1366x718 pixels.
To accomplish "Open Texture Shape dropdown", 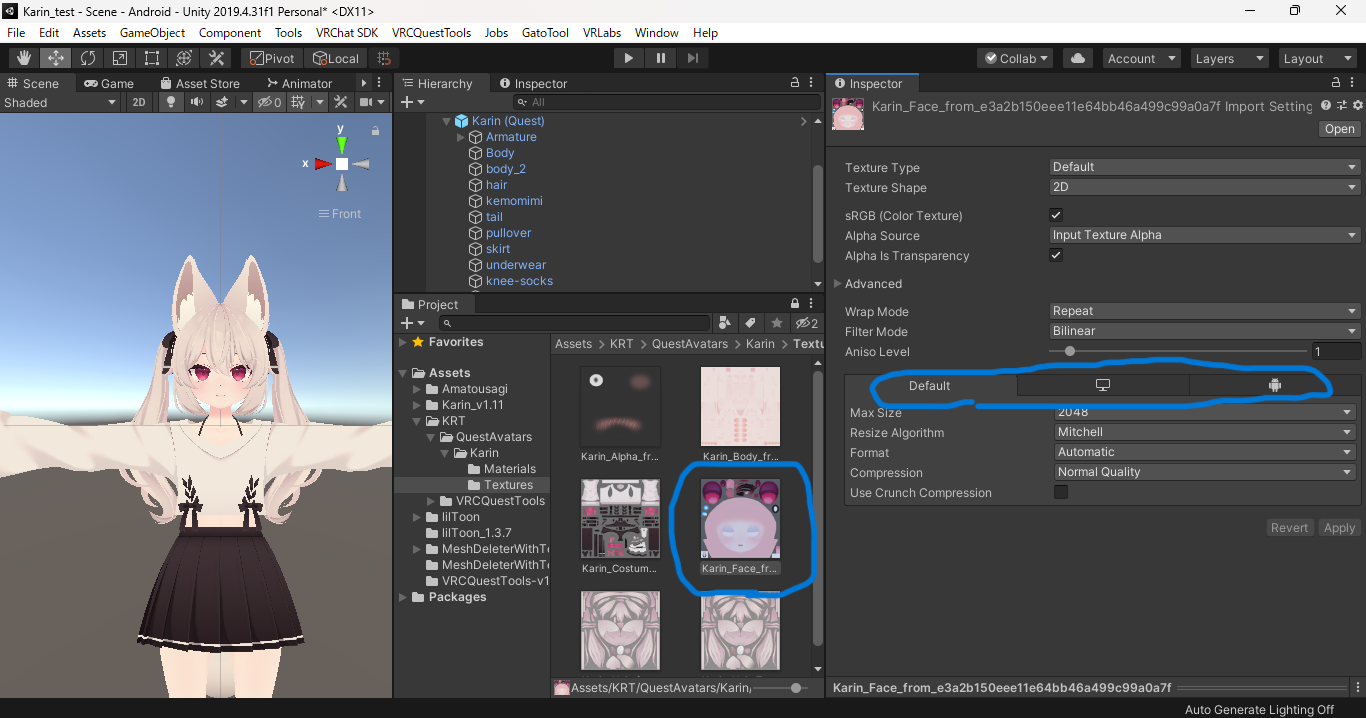I will click(x=1205, y=187).
